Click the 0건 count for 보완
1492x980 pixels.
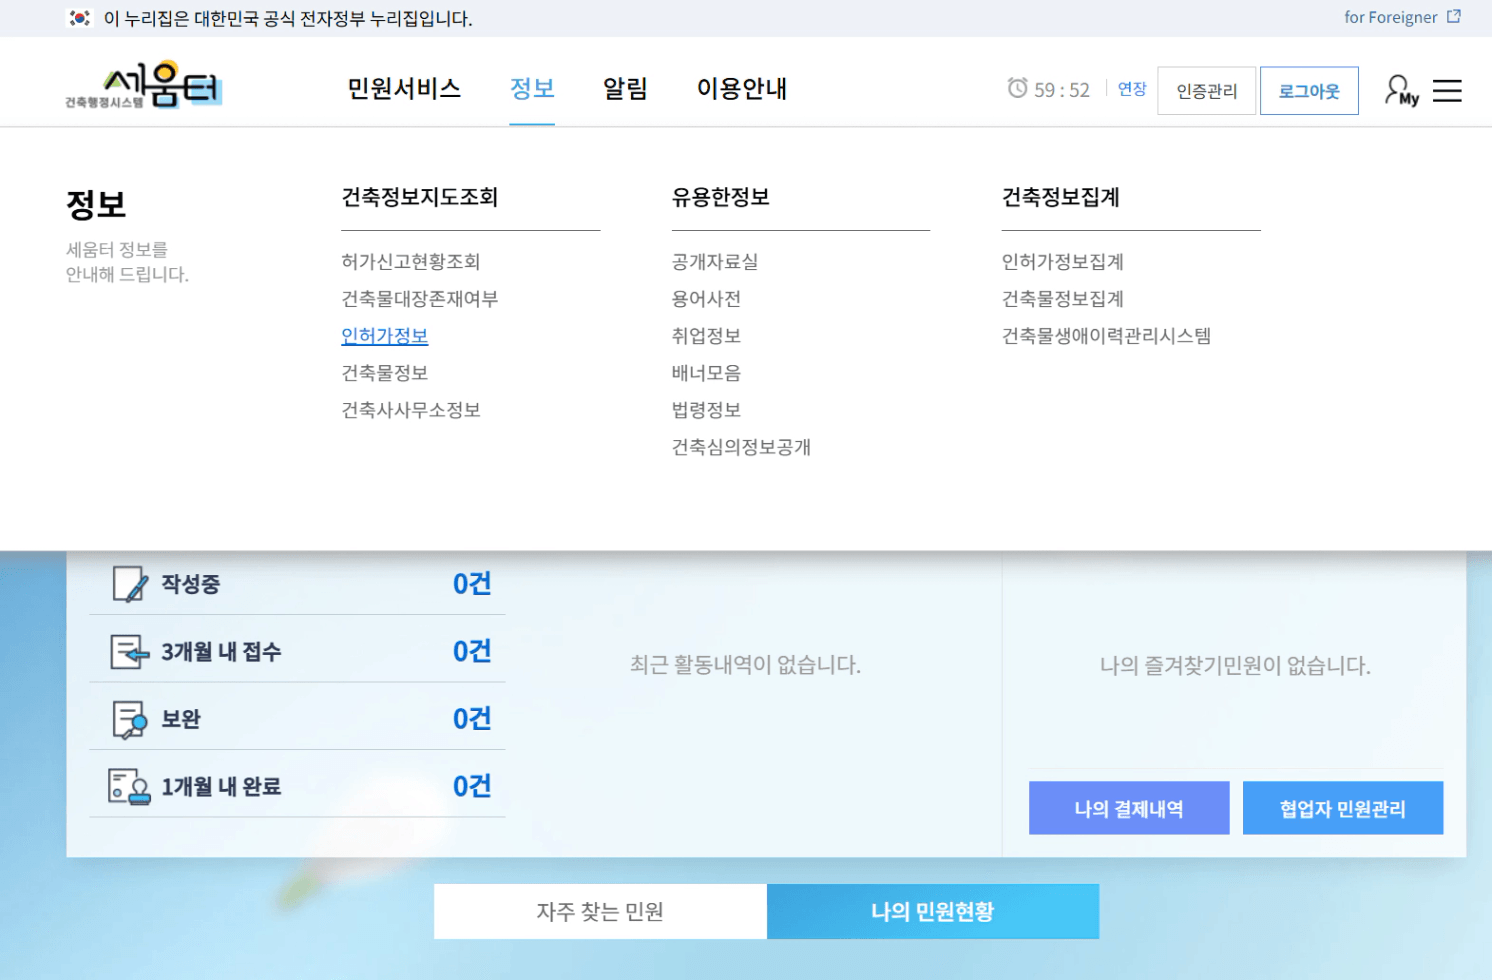(x=472, y=719)
